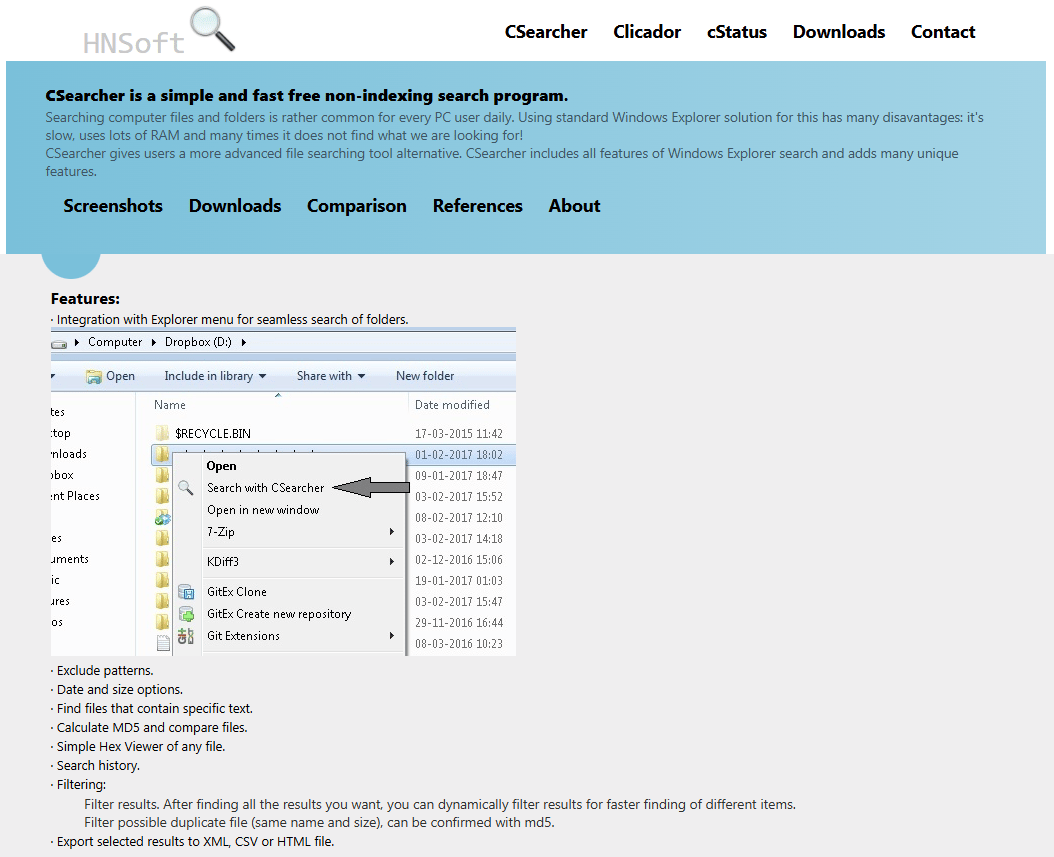Open the Share with dropdown
The height and width of the screenshot is (857, 1054).
(x=362, y=376)
